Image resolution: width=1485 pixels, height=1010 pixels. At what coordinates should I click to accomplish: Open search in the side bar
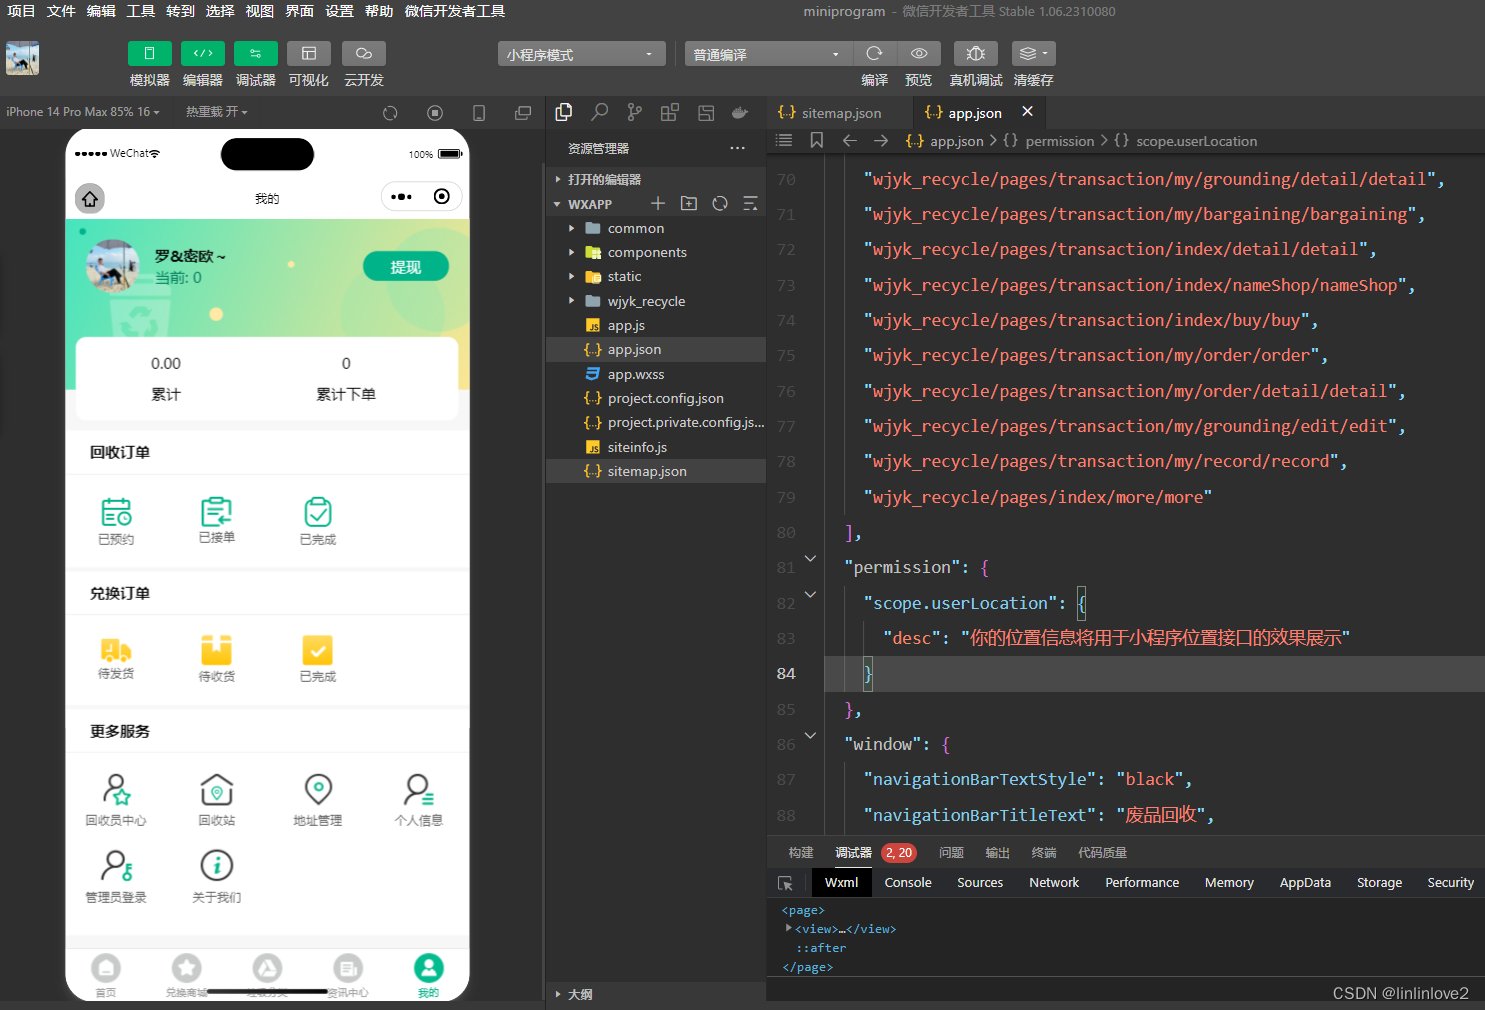[599, 112]
